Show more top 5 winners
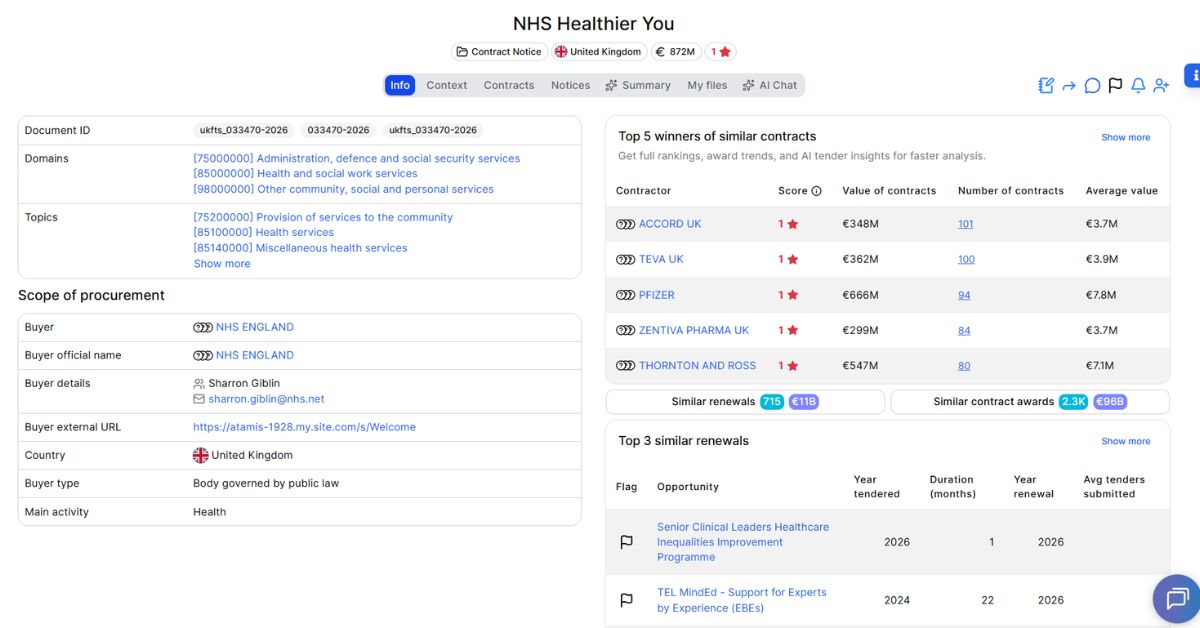Viewport: 1200px width, 628px height. click(1126, 137)
